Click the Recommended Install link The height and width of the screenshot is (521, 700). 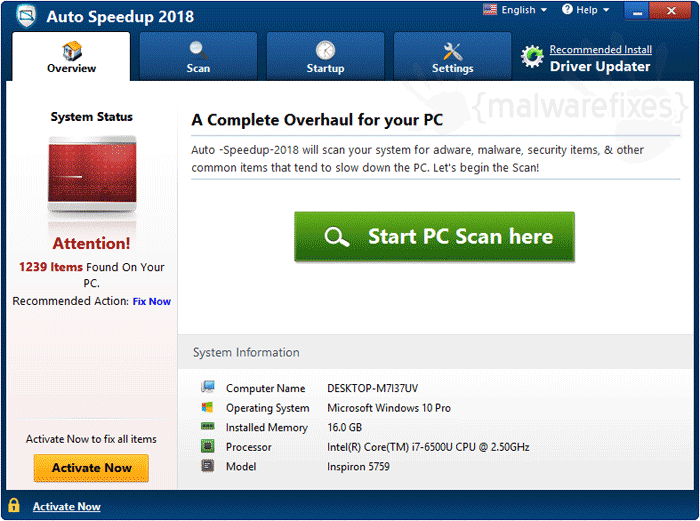pos(600,50)
